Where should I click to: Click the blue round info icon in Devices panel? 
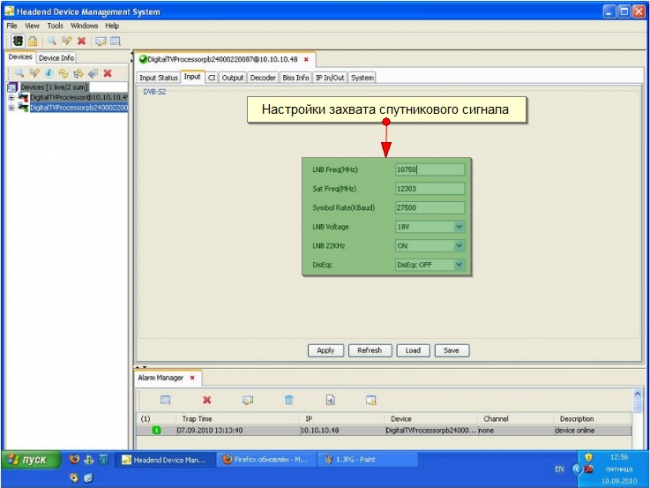pos(49,73)
